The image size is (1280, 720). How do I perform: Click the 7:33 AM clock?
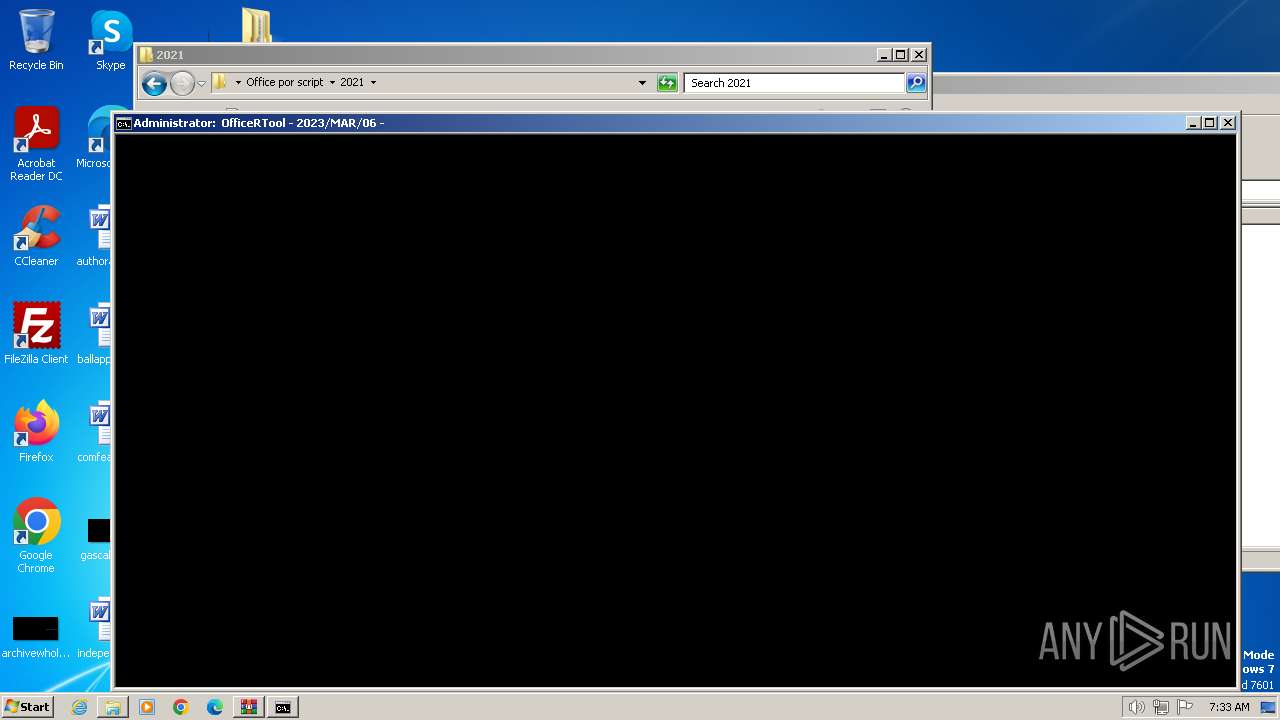tap(1229, 707)
